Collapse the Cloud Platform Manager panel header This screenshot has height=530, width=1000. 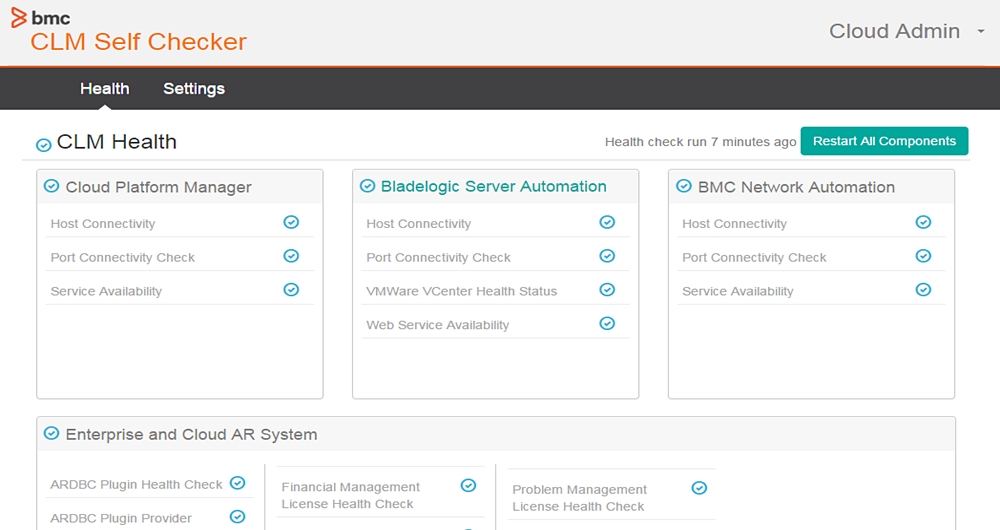[158, 187]
